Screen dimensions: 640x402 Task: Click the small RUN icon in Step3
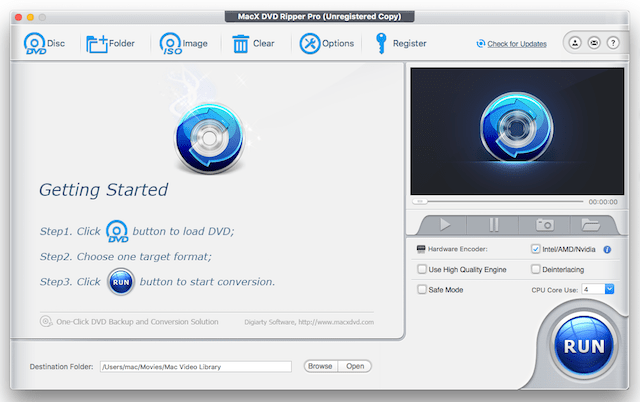[121, 282]
